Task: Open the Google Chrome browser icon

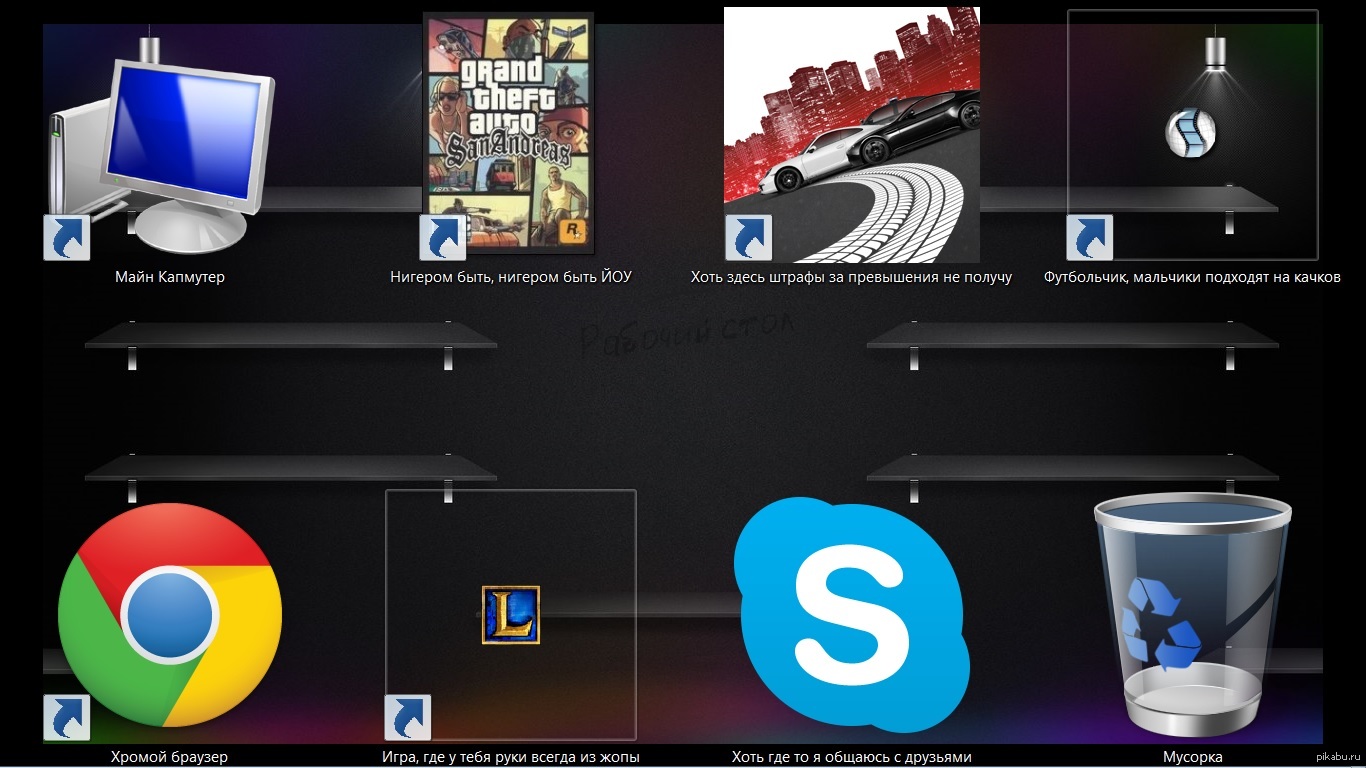Action: pos(170,614)
